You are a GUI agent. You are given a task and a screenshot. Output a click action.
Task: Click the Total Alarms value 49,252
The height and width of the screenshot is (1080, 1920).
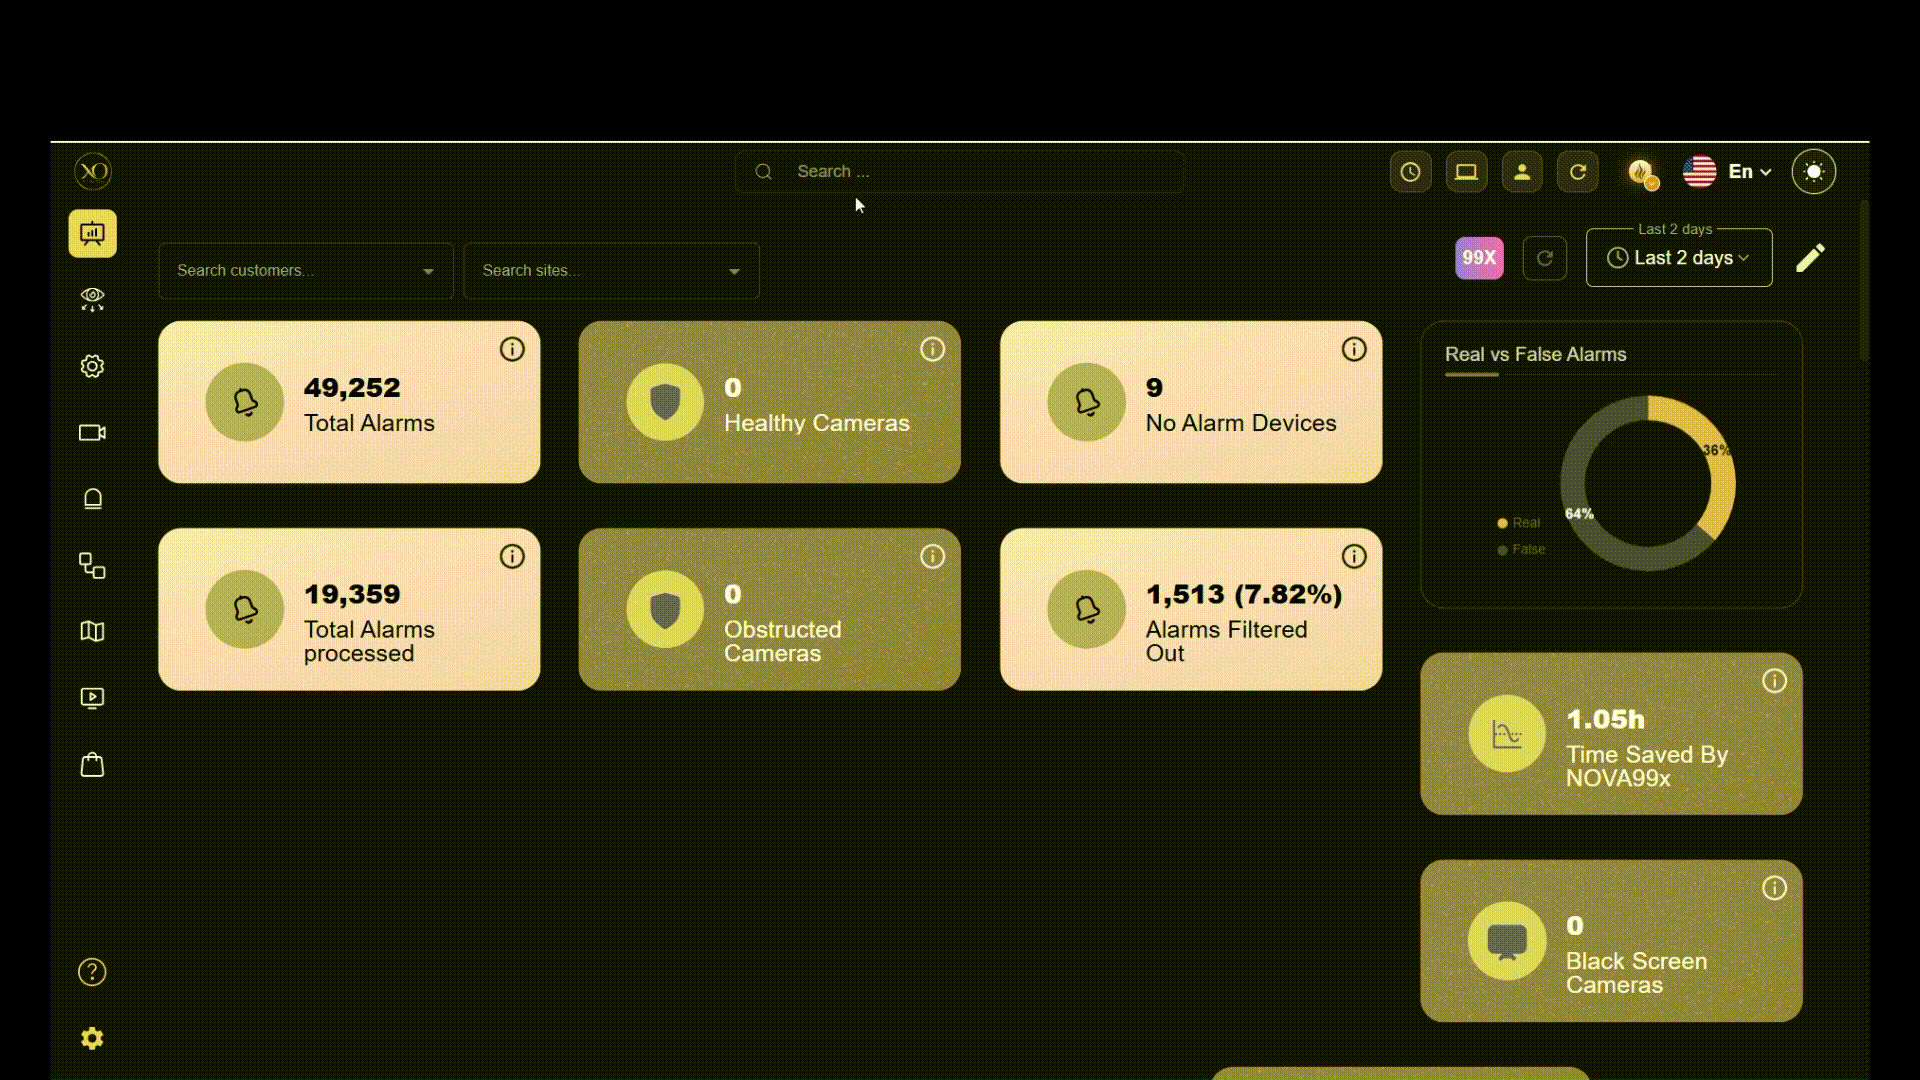coord(352,388)
